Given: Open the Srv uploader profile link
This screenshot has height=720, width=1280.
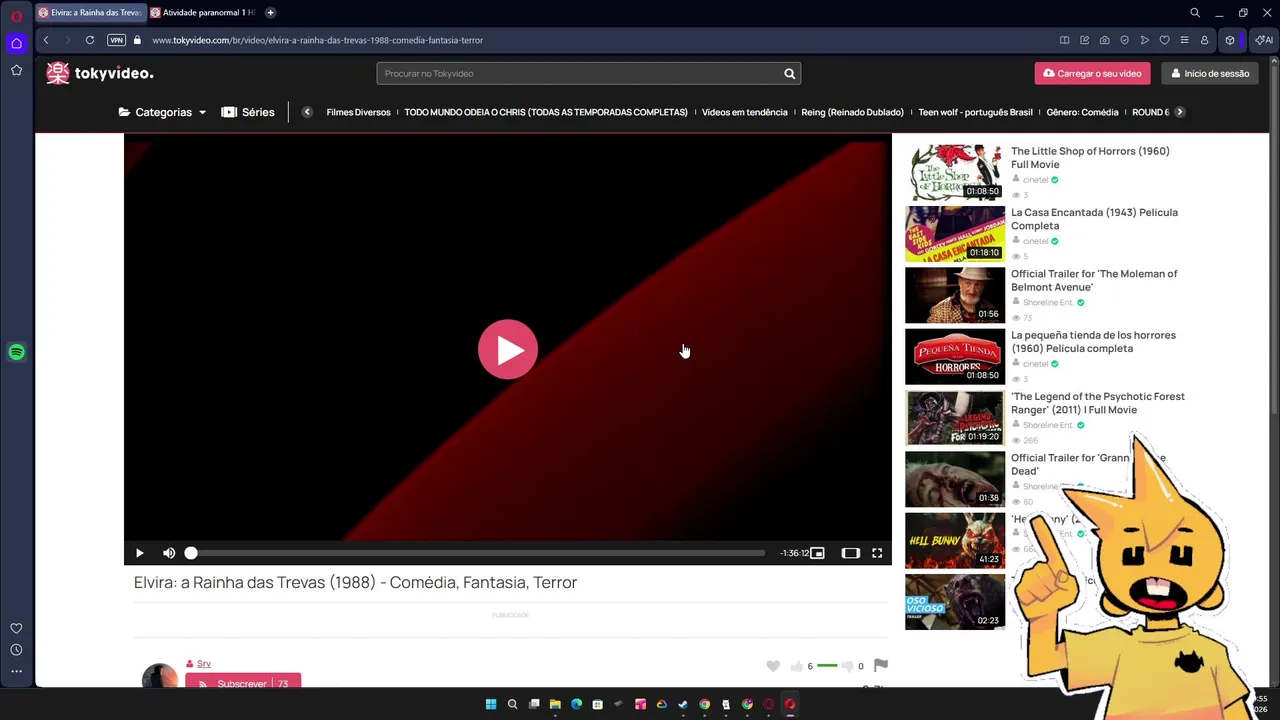Looking at the screenshot, I should 204,664.
